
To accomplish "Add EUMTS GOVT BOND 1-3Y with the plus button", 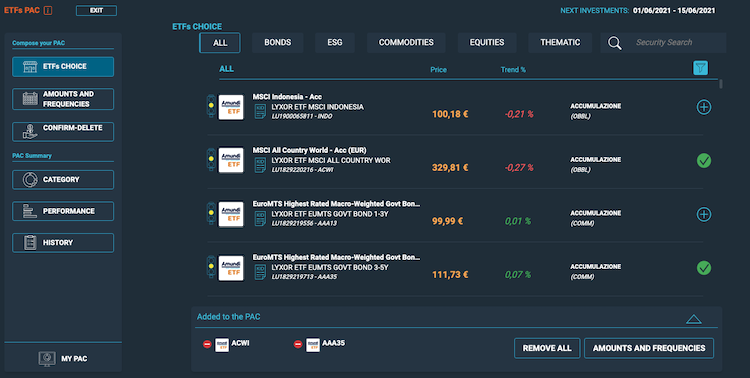I will pyautogui.click(x=704, y=214).
